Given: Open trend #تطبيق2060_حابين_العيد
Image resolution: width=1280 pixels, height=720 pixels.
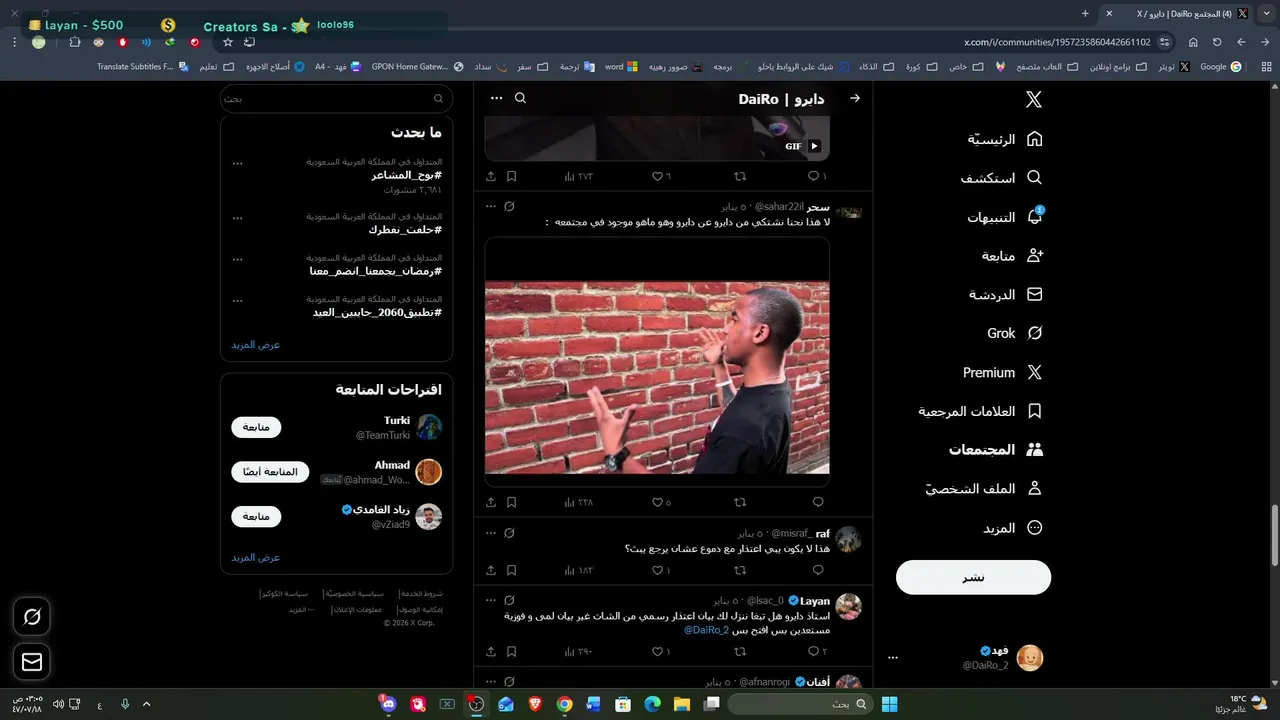Looking at the screenshot, I should click(x=377, y=312).
